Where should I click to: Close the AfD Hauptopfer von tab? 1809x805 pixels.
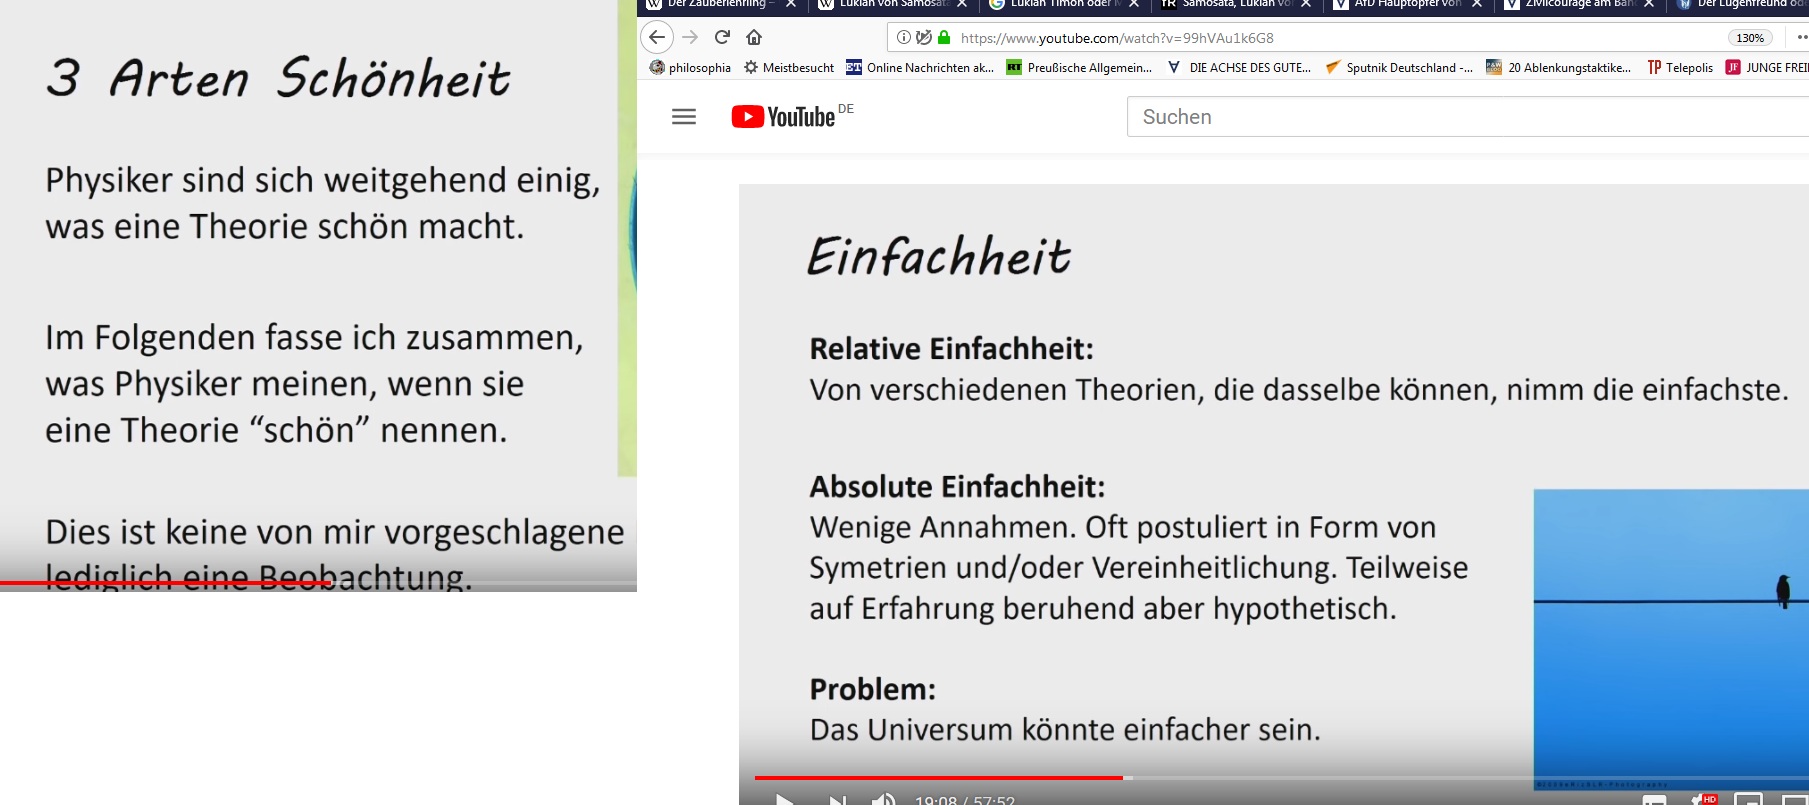coord(1477,4)
